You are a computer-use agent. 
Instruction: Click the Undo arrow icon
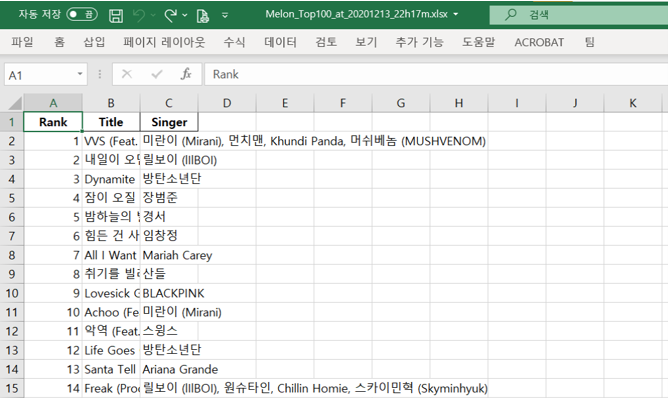[138, 16]
